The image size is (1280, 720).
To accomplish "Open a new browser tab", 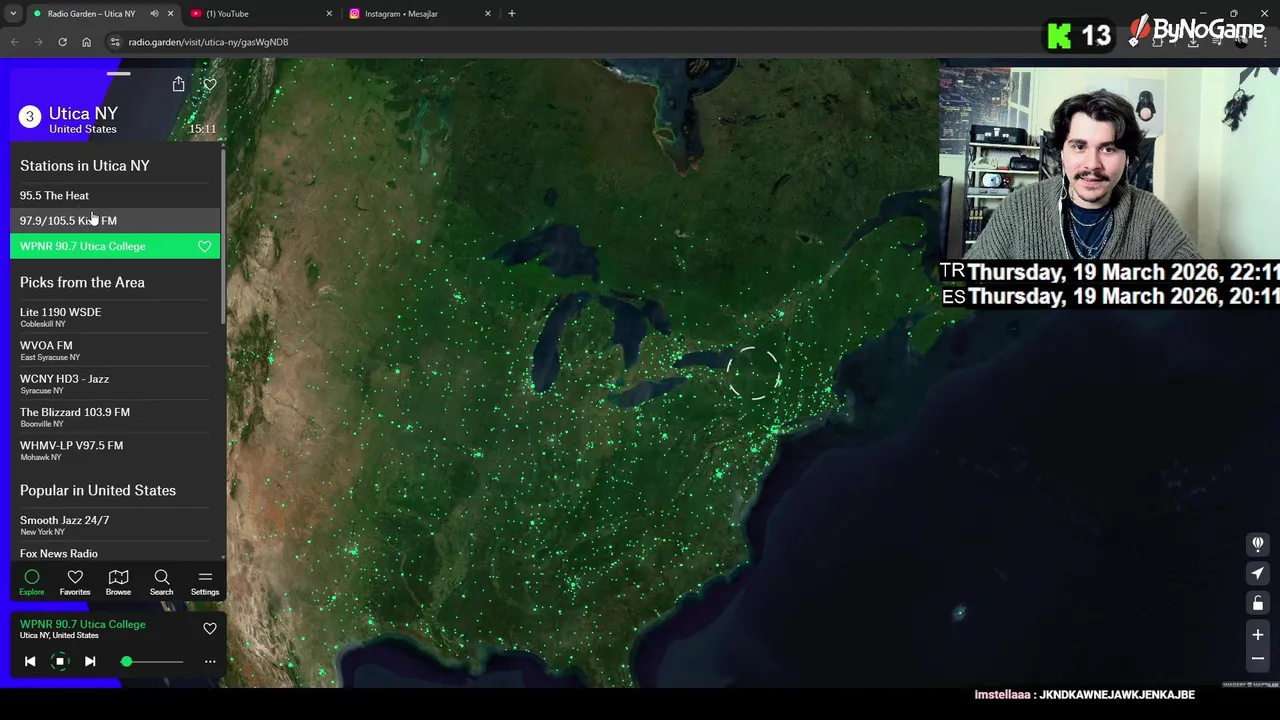I will click(512, 14).
